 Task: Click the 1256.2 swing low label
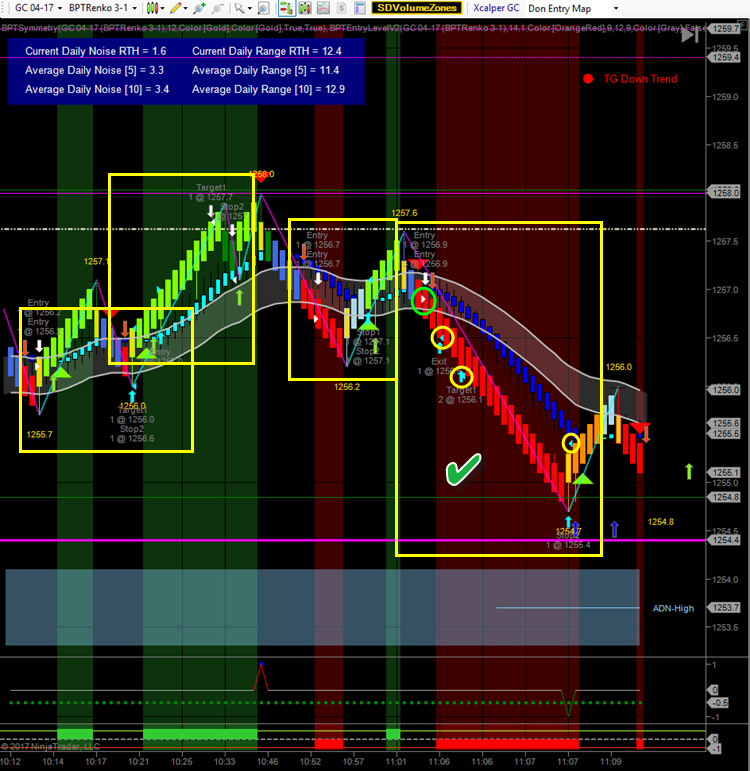(x=347, y=387)
